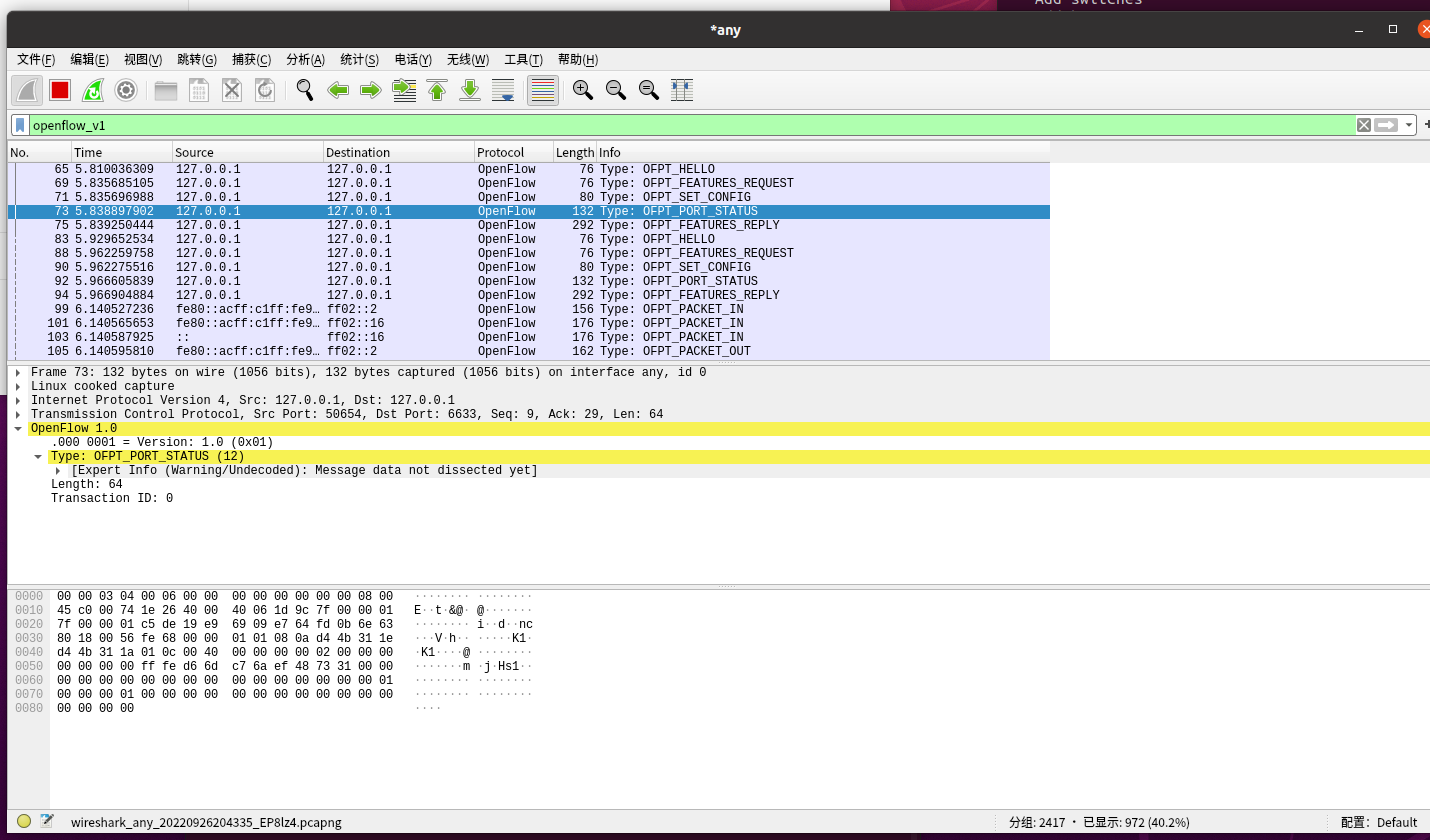Click the 配置: Default profile status entry
The height and width of the screenshot is (840, 1430).
coord(1379,822)
